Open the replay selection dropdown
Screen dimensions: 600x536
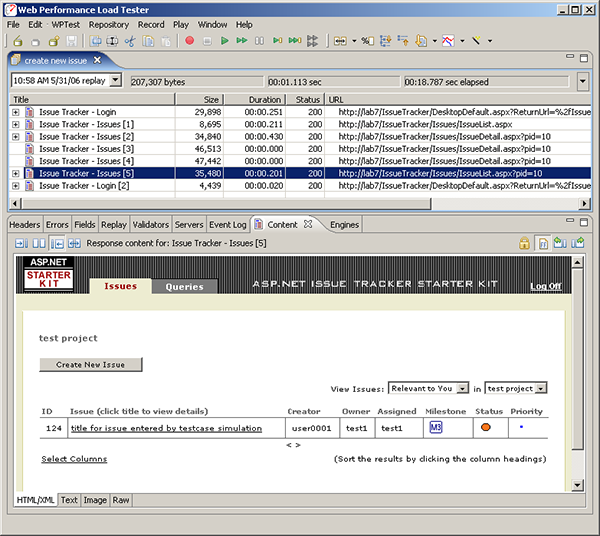click(x=115, y=80)
